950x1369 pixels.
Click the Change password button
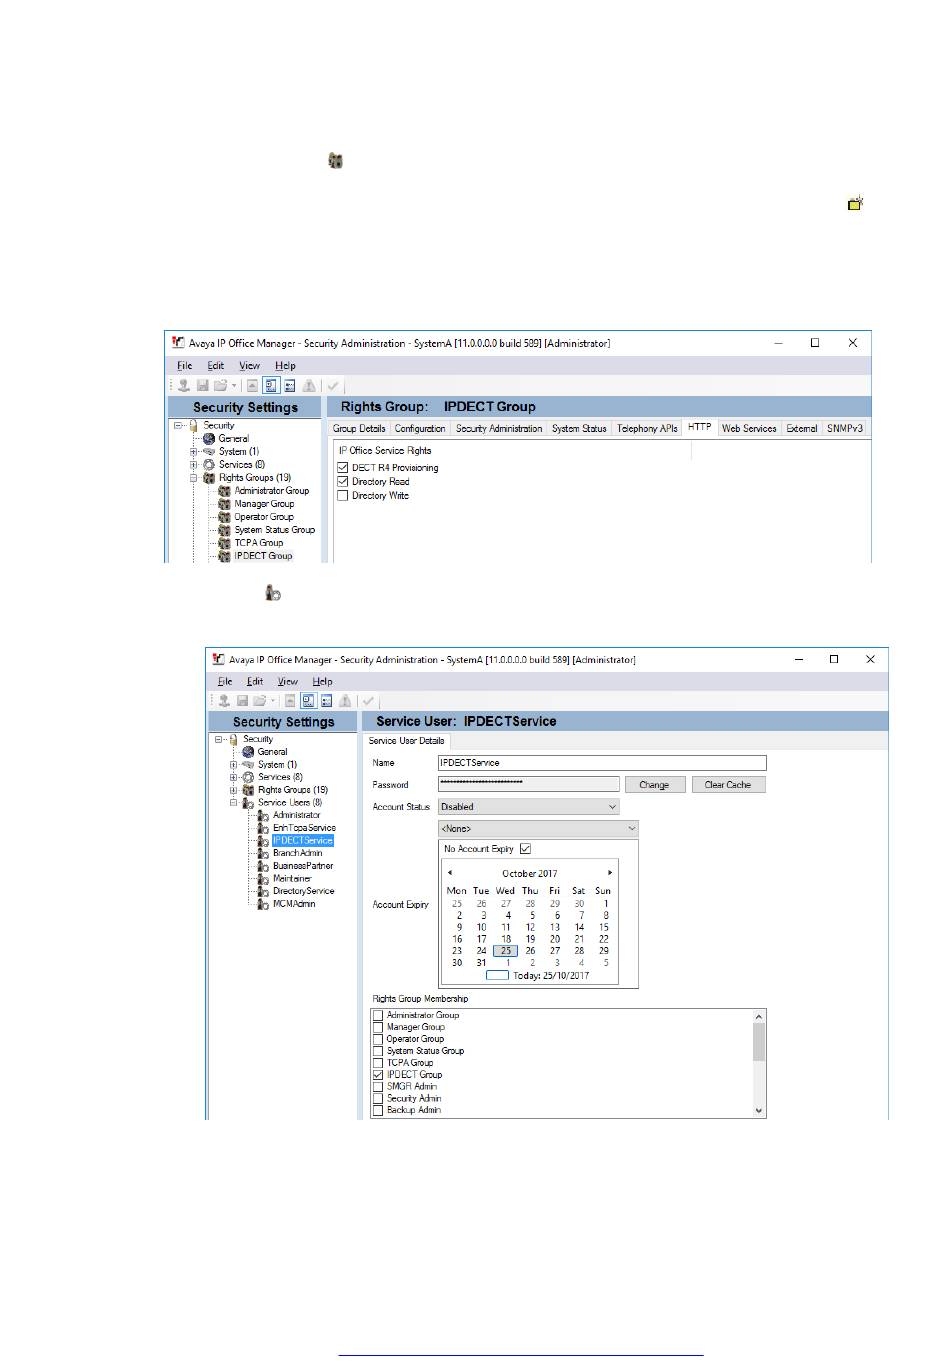[x=654, y=785]
